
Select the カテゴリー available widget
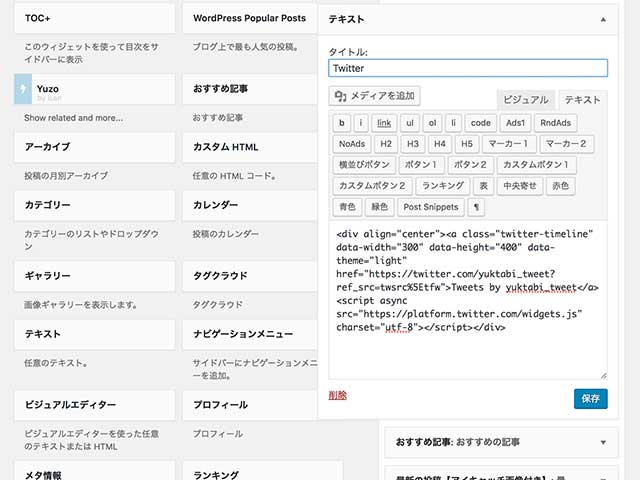coord(95,205)
